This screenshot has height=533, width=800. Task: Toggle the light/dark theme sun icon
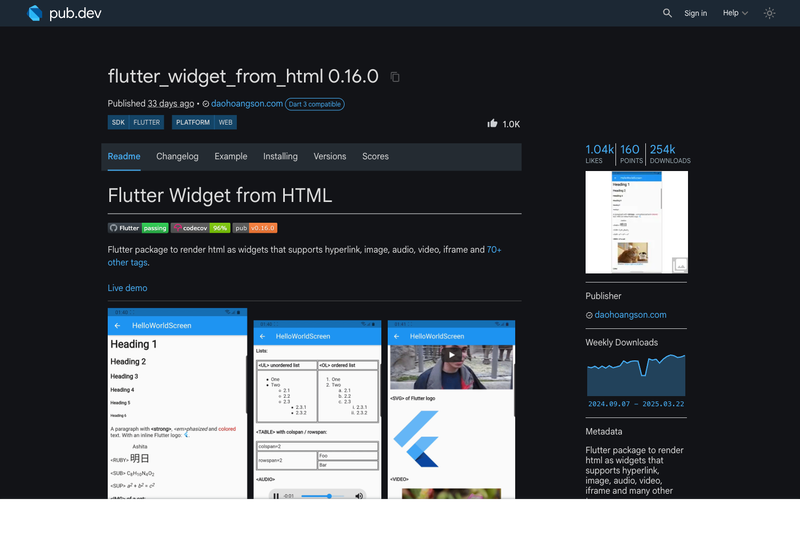click(769, 13)
